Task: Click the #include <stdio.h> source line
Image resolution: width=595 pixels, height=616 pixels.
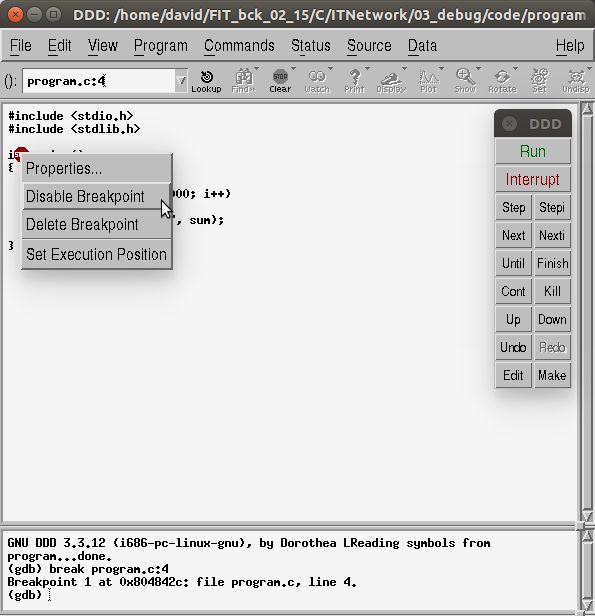Action: 71,116
